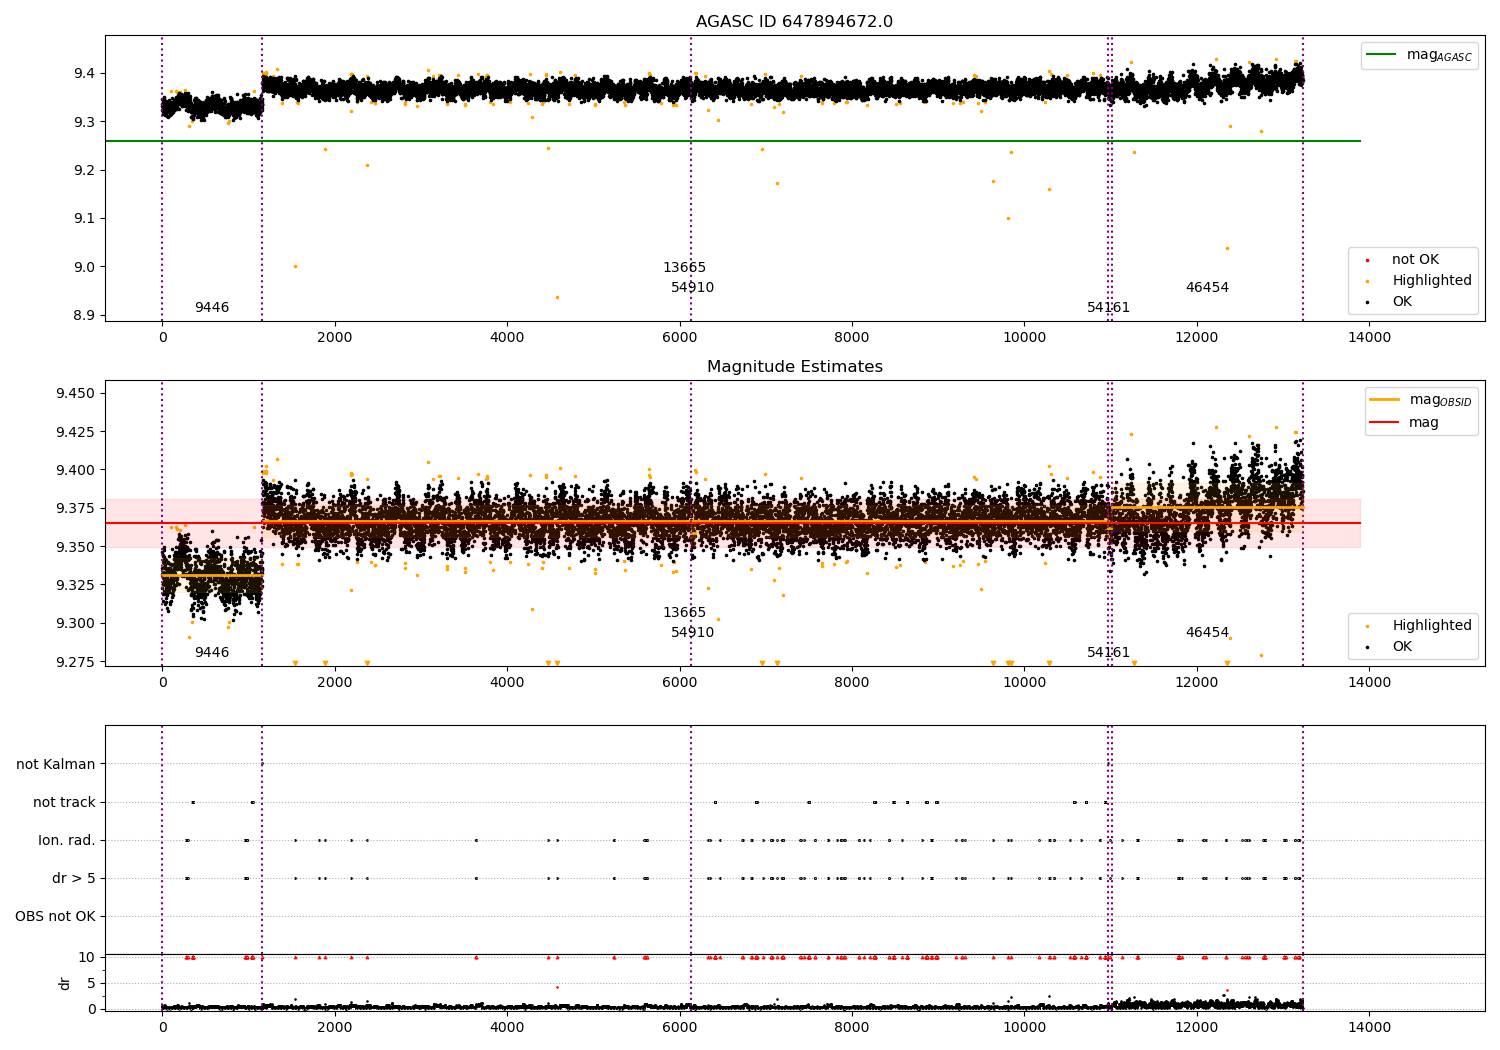Click the green line sample in top legend

1381,55
